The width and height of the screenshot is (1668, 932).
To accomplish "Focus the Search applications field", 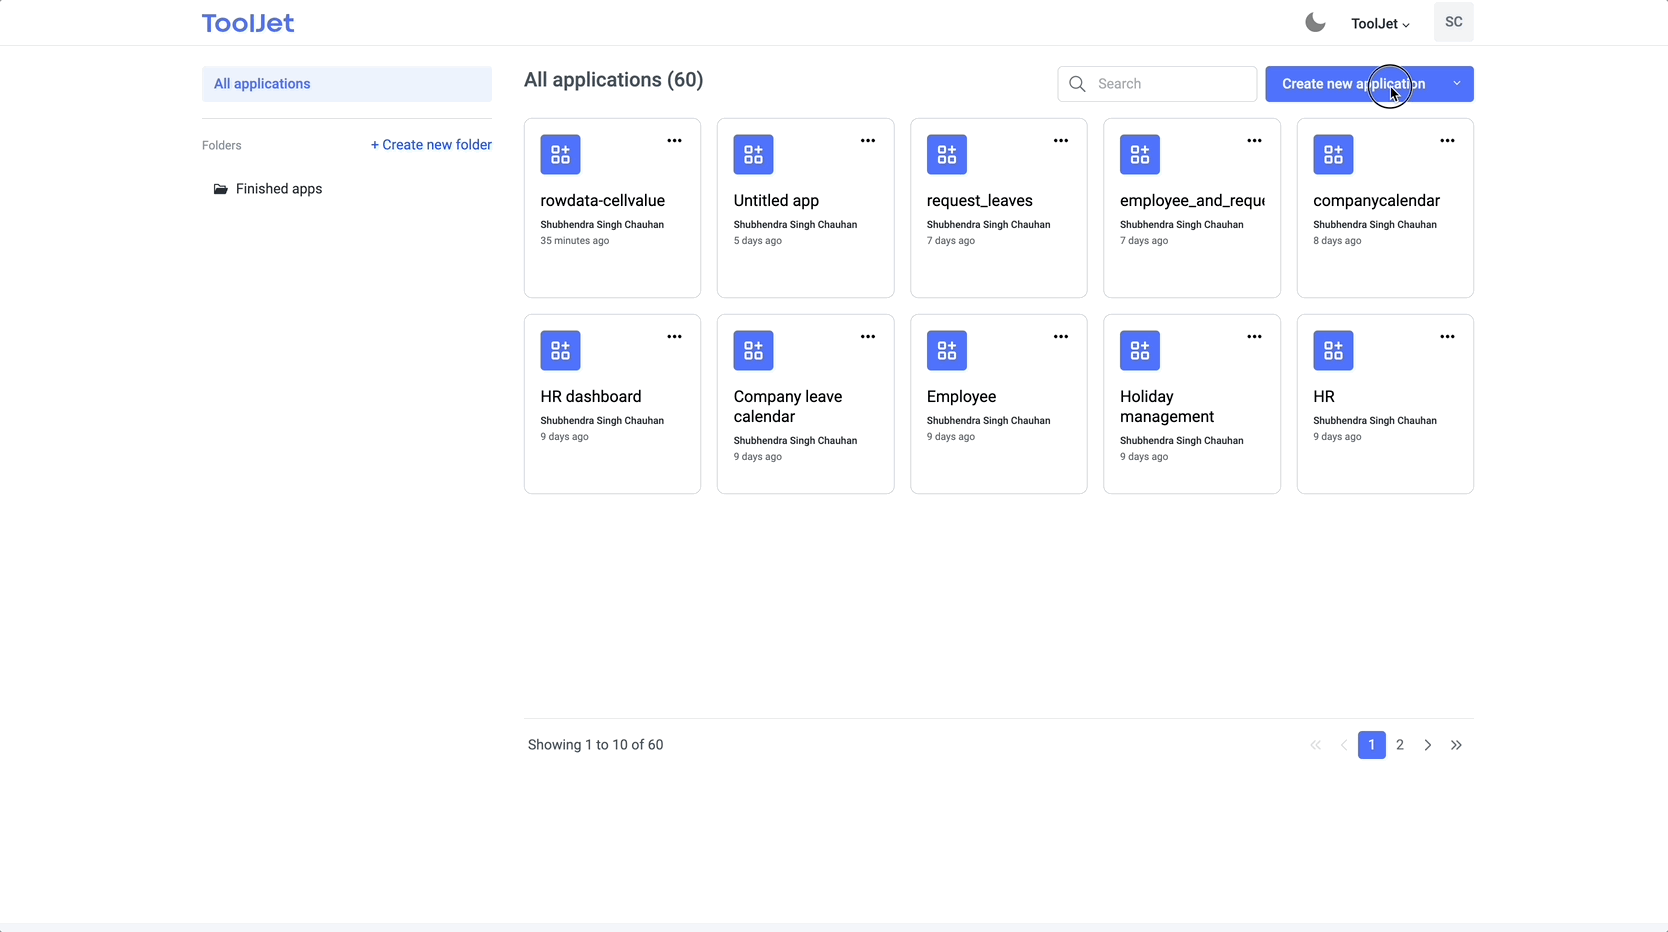I will 1157,84.
